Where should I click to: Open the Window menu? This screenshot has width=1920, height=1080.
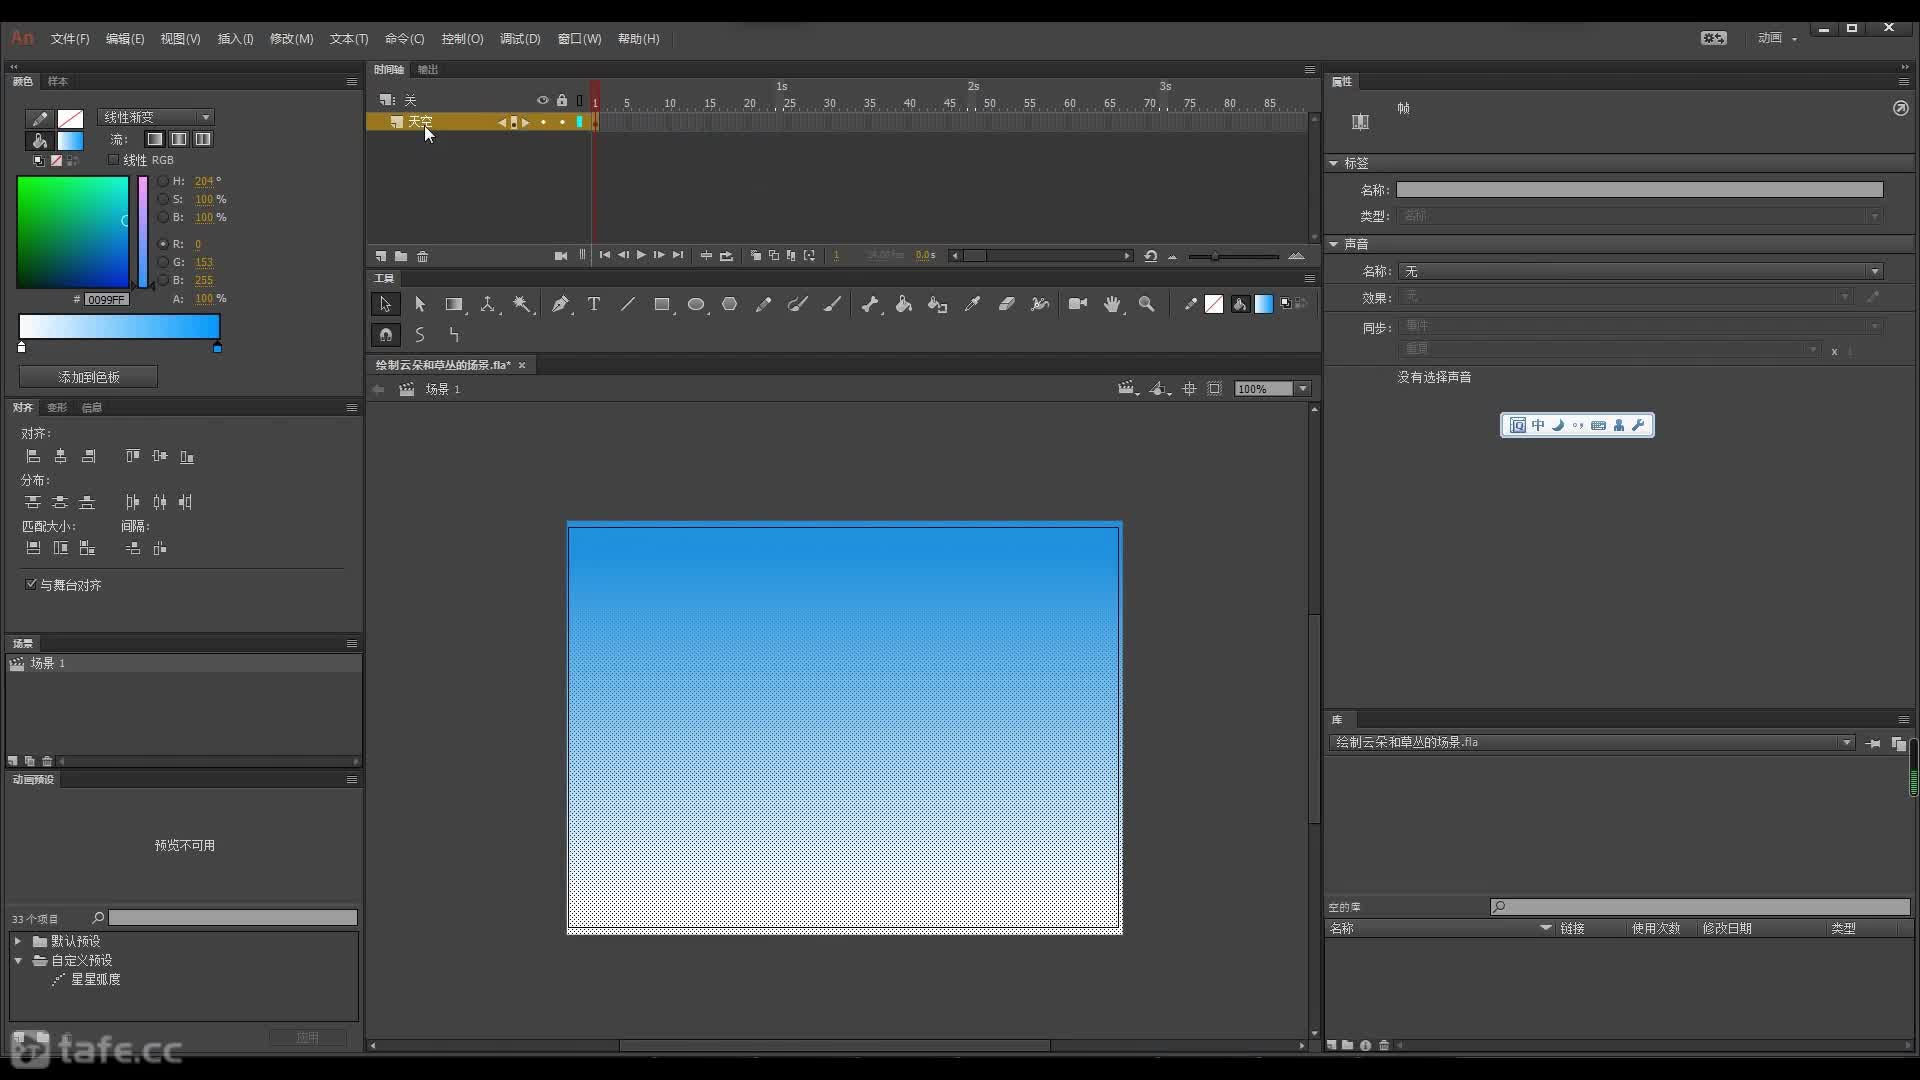(579, 39)
